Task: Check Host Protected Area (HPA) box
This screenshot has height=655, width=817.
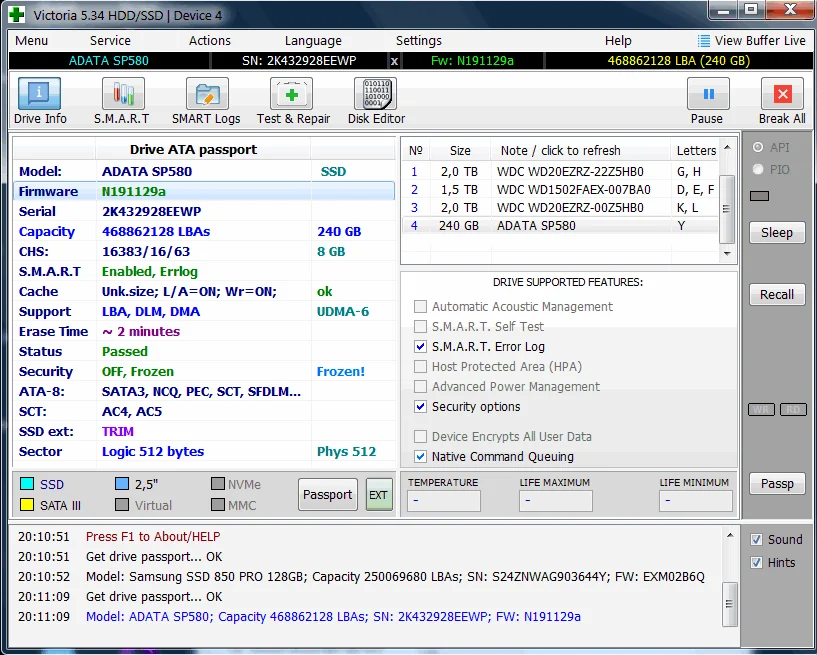Action: click(420, 366)
